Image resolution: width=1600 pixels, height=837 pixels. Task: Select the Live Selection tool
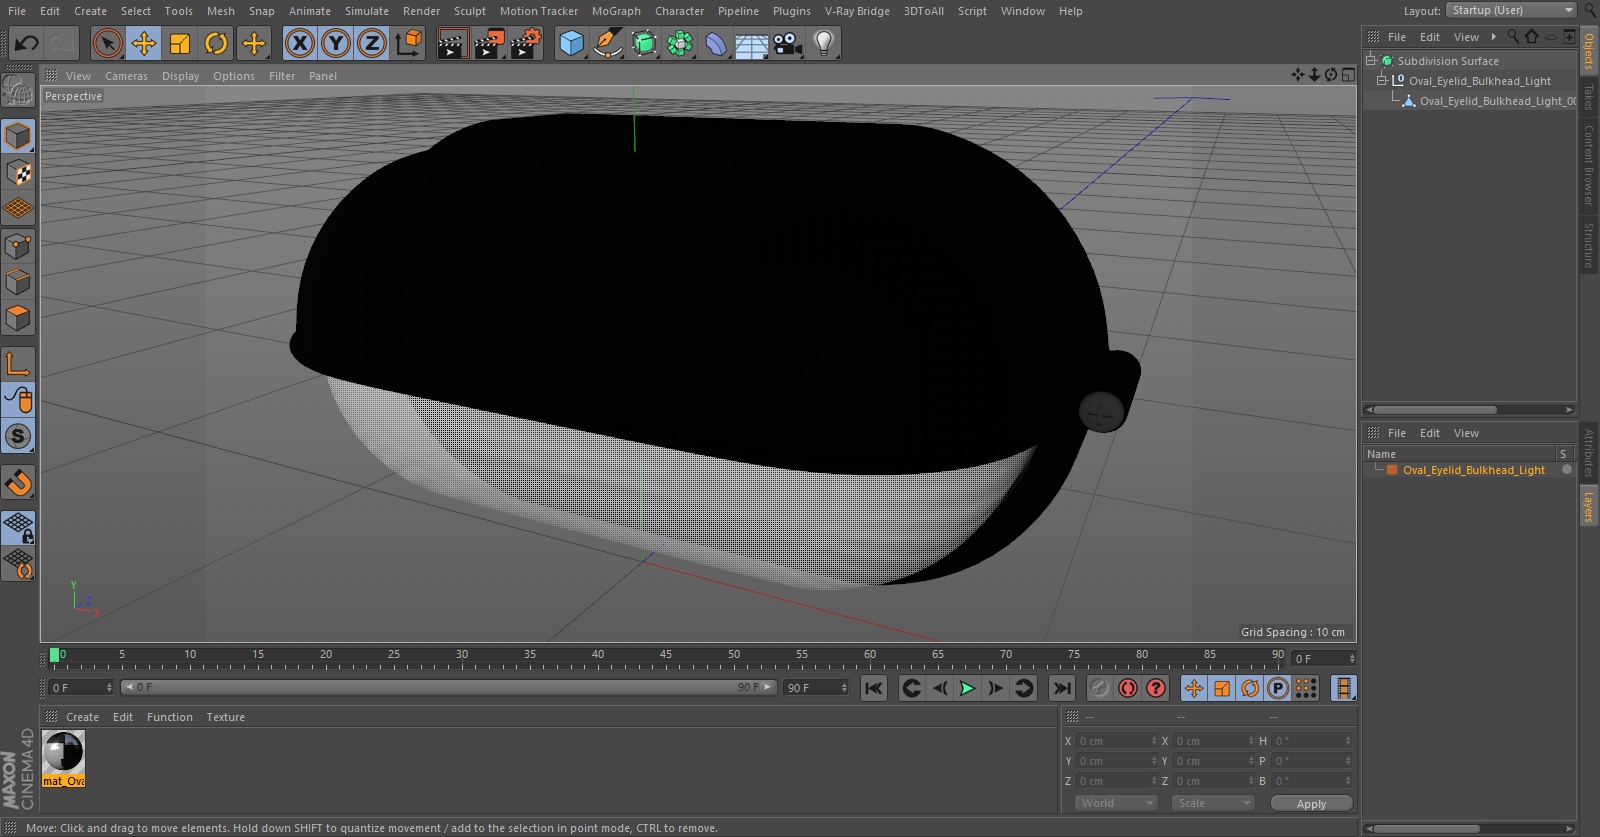coord(107,43)
